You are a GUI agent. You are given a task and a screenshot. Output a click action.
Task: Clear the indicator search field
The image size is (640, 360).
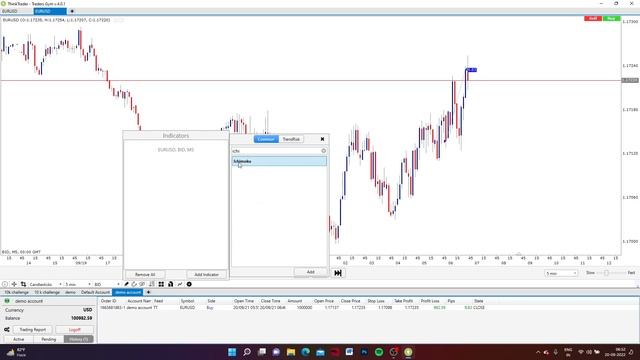click(x=324, y=151)
